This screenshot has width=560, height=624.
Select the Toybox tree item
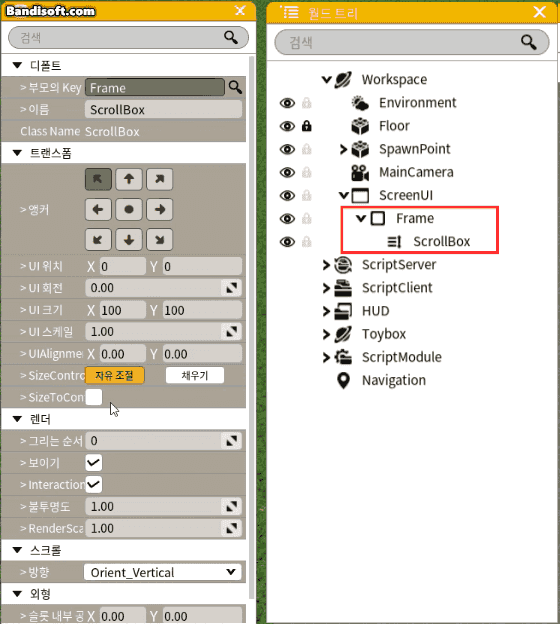[384, 334]
